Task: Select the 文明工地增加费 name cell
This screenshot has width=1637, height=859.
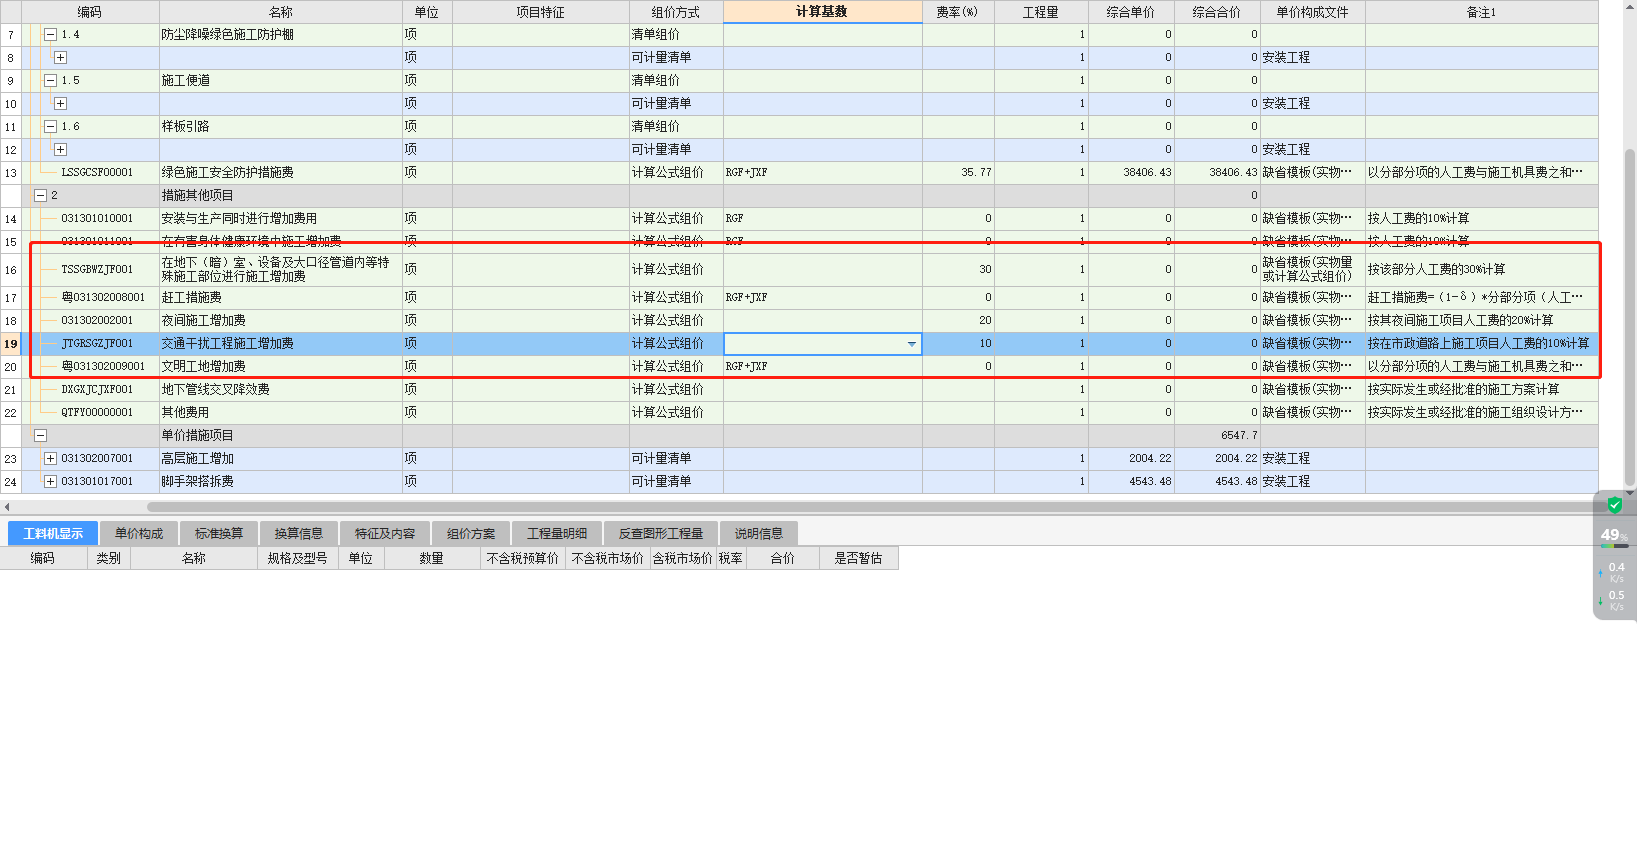Action: (x=281, y=366)
